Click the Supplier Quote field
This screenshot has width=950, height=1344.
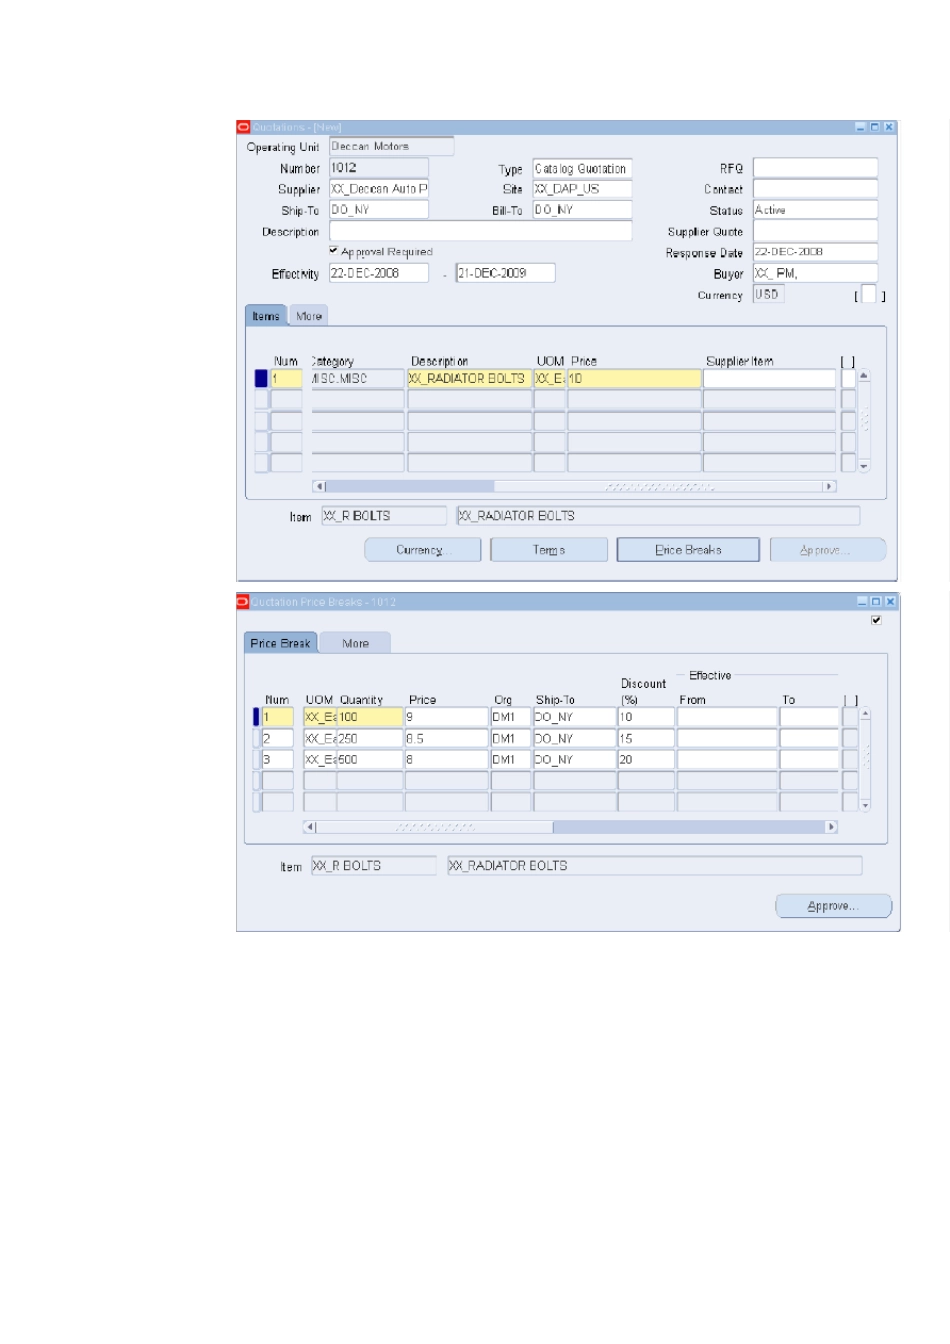(815, 231)
